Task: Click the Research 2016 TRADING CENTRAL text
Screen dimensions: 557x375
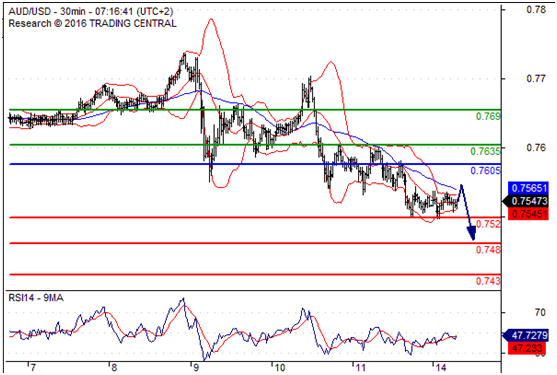Action: 92,23
